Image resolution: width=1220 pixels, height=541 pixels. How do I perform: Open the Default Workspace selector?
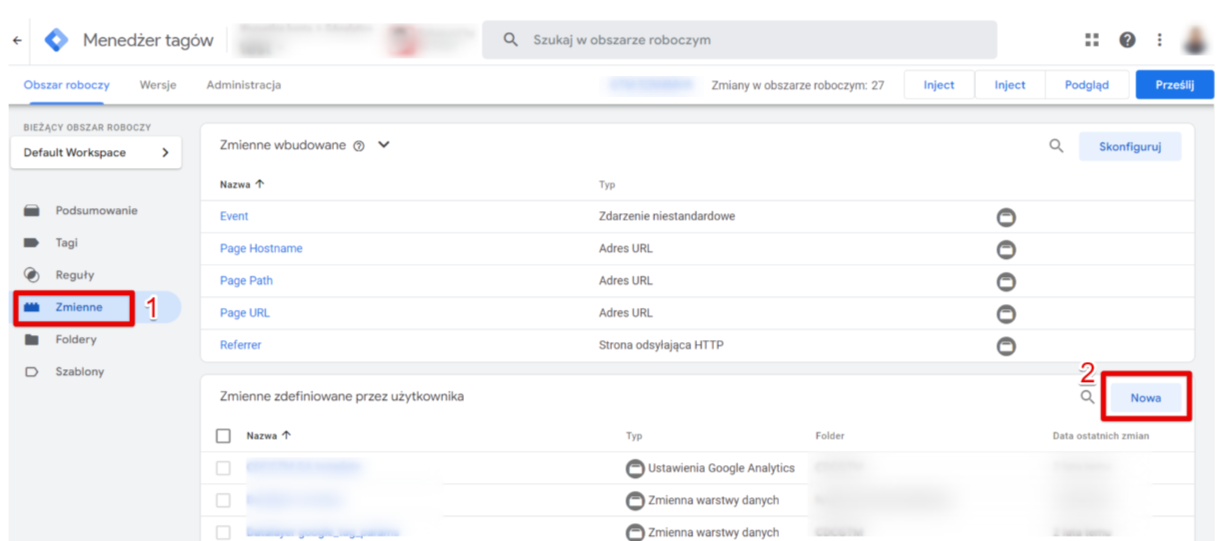(x=96, y=153)
